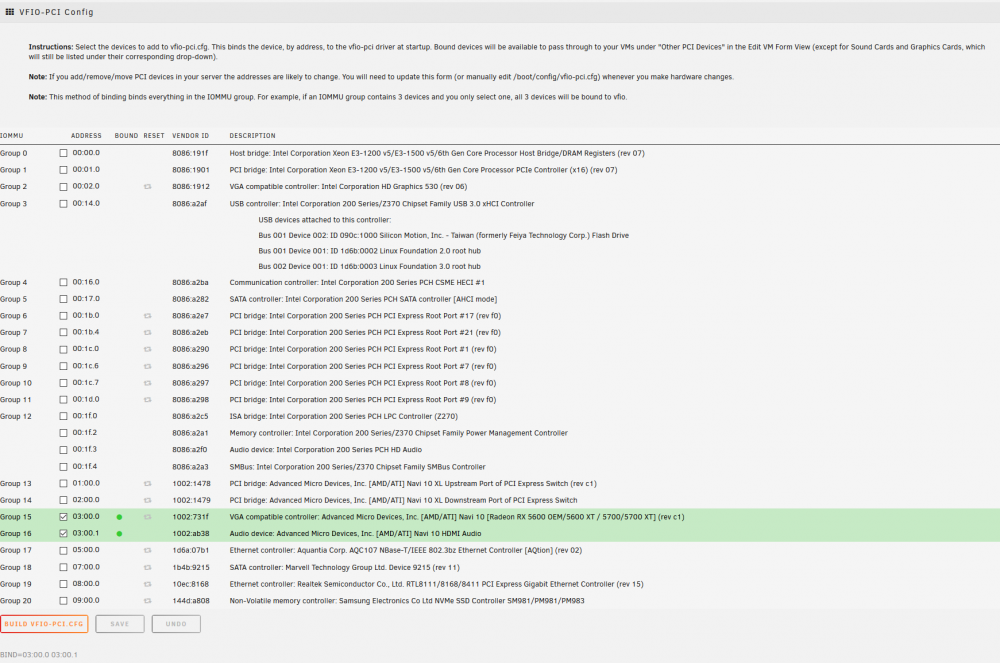Check Realtek Ethernet controller 08:00.0
The height and width of the screenshot is (663, 1000).
pyautogui.click(x=63, y=584)
